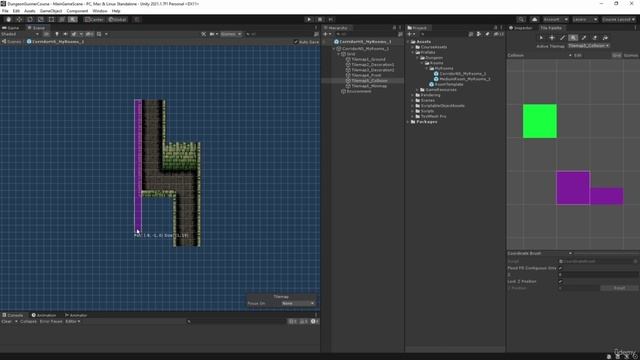Screen dimensions: 640x360
Task: Open the Layout dropdown at top right
Action: click(619, 19)
